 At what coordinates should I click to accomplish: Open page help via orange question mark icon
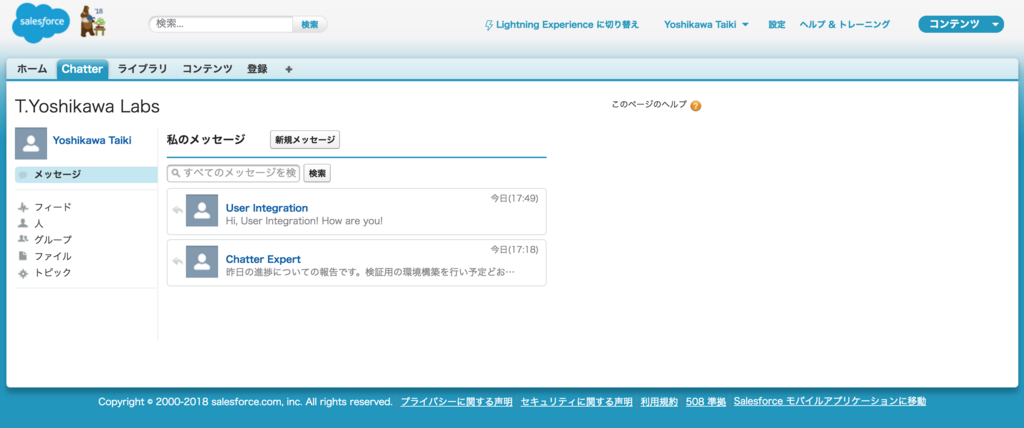pos(696,106)
